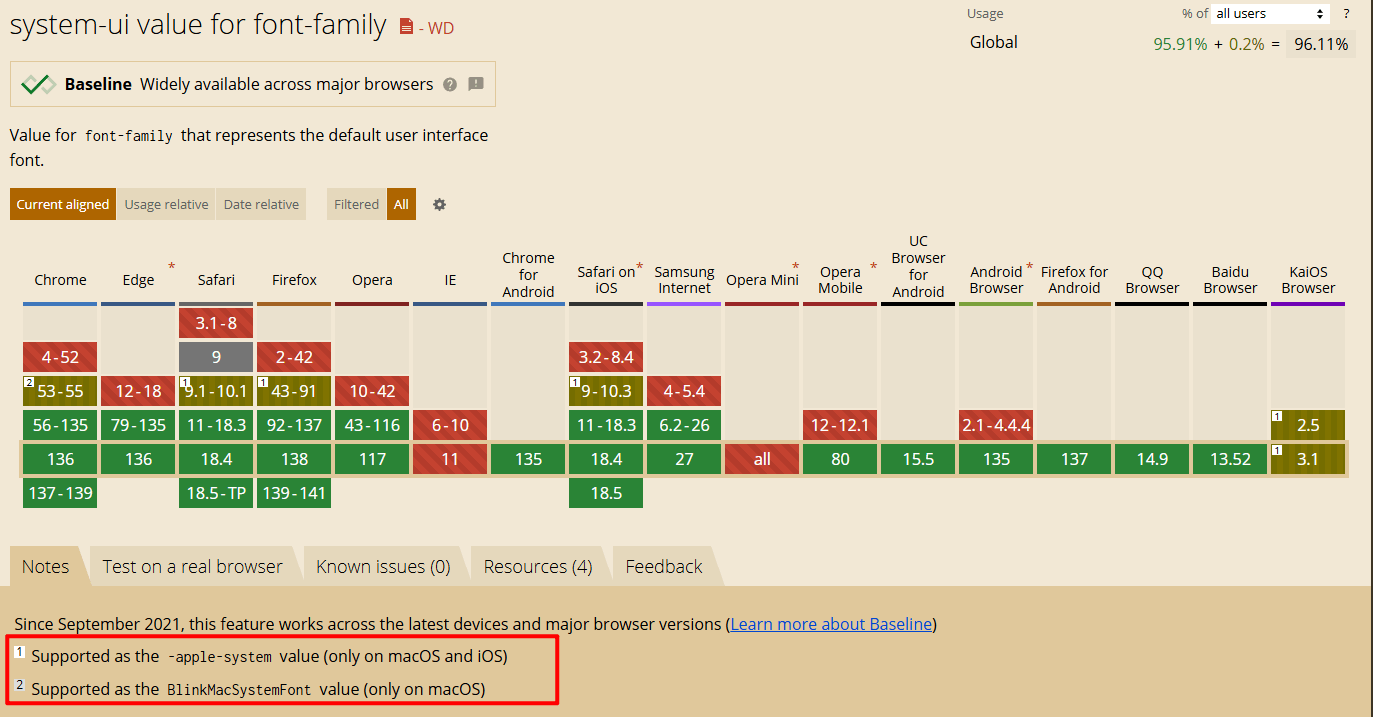Click the Safari 3.1-8 version cell
The height and width of the screenshot is (717, 1373).
click(216, 323)
